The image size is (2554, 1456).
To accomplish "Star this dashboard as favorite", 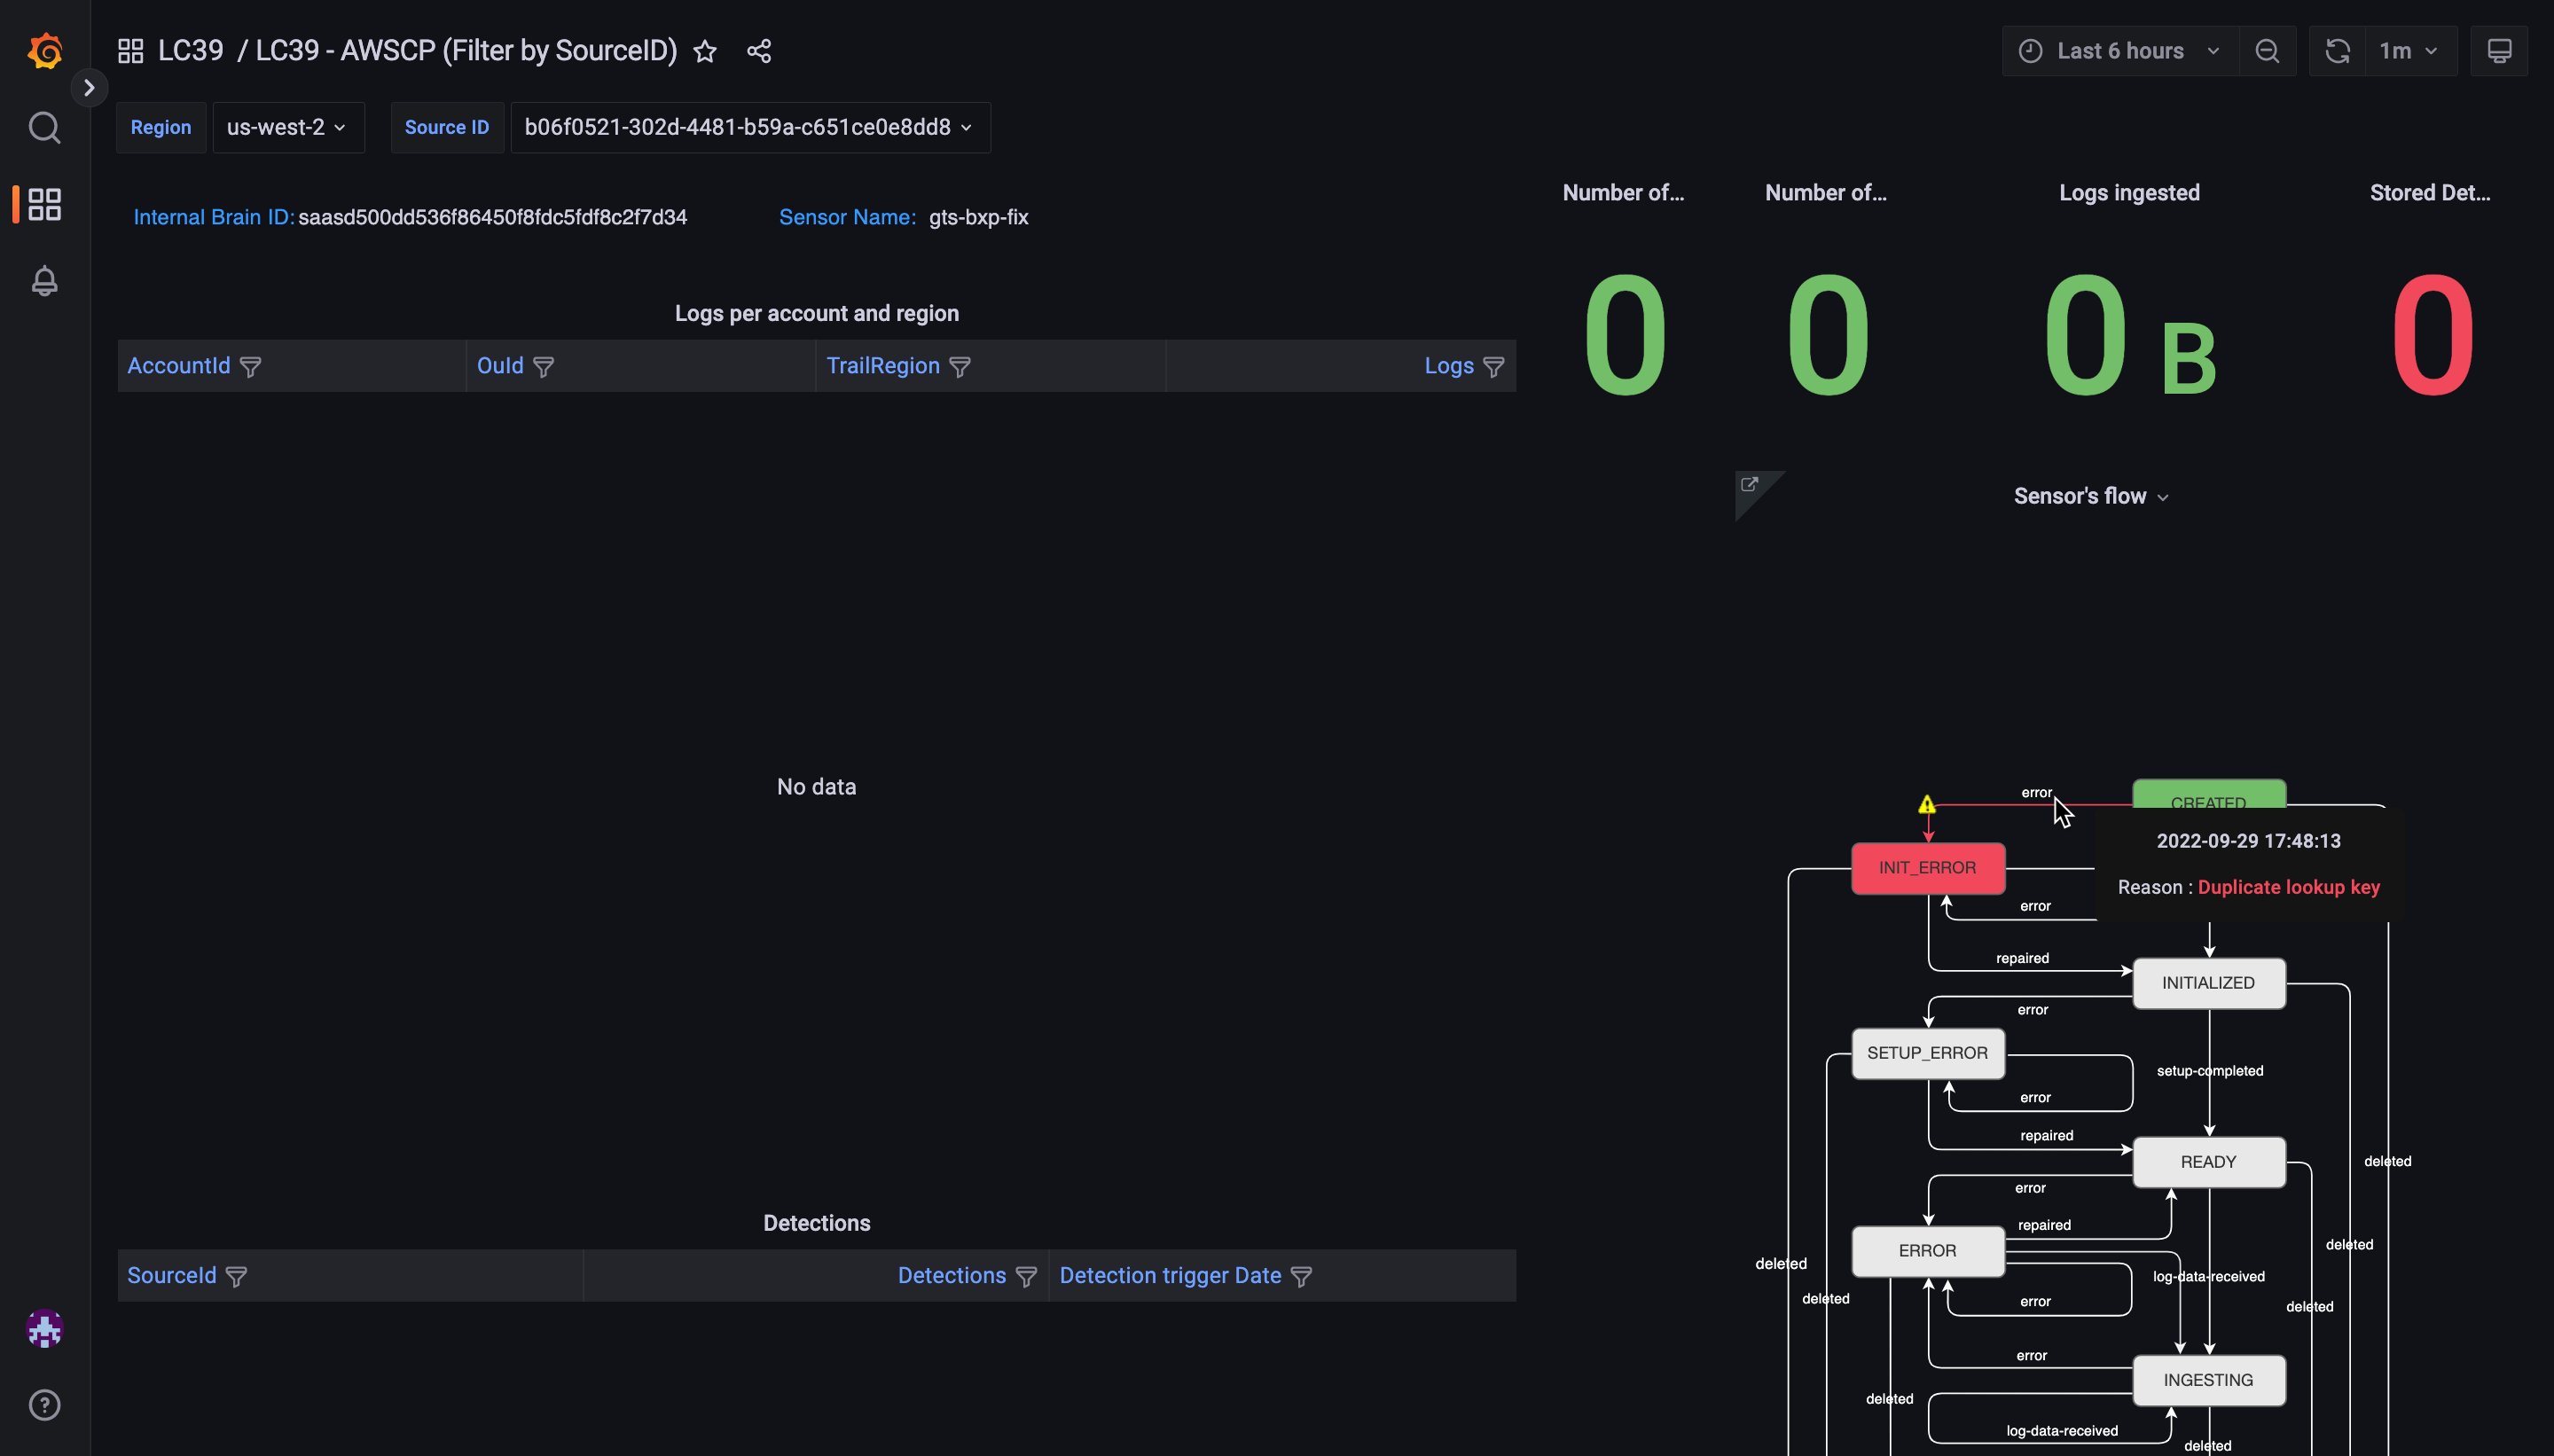I will [x=705, y=51].
